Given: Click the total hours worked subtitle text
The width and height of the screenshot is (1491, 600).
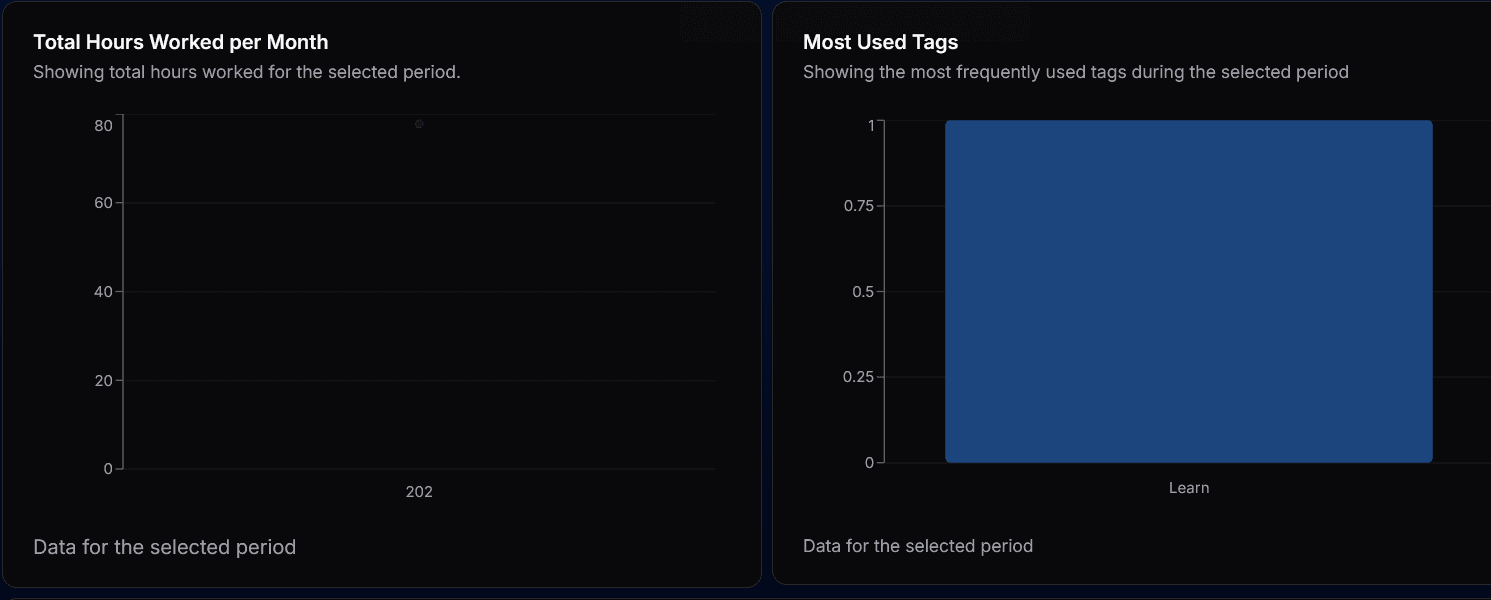Looking at the screenshot, I should (247, 72).
